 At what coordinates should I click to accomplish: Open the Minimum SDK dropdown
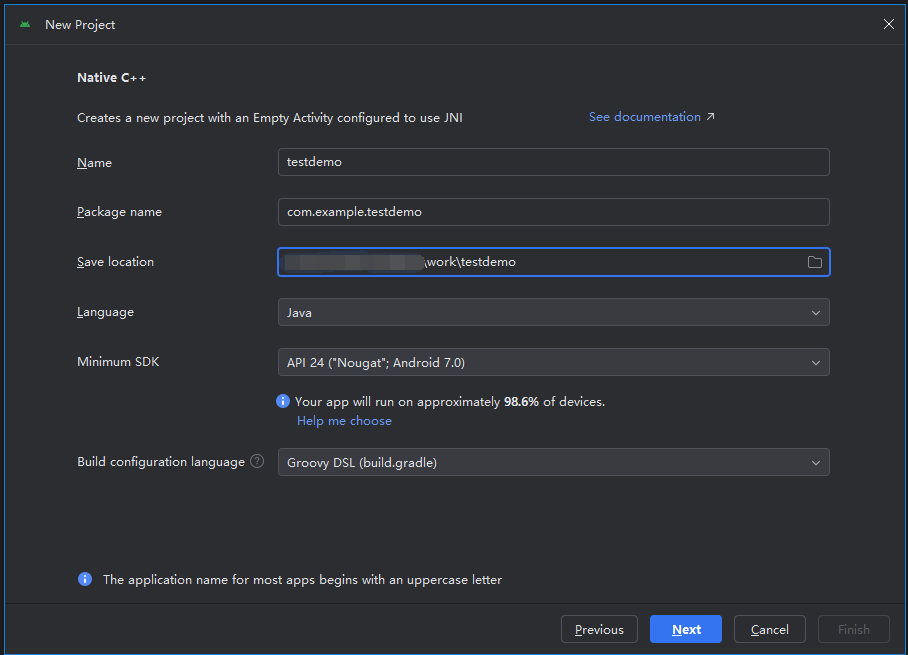[553, 362]
